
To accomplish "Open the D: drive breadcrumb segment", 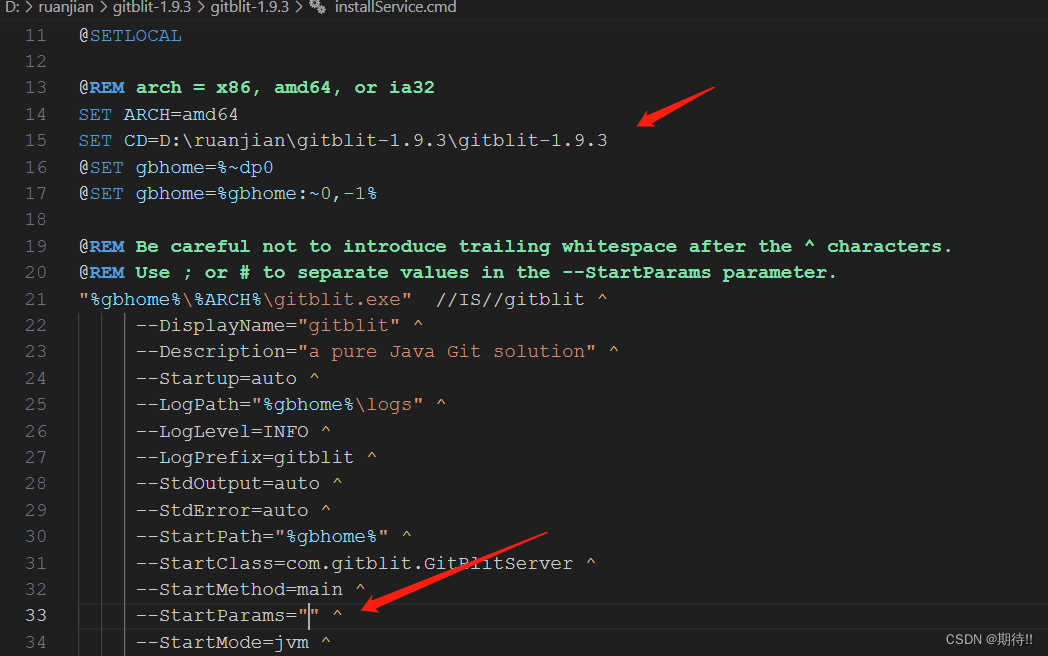I will coord(12,7).
